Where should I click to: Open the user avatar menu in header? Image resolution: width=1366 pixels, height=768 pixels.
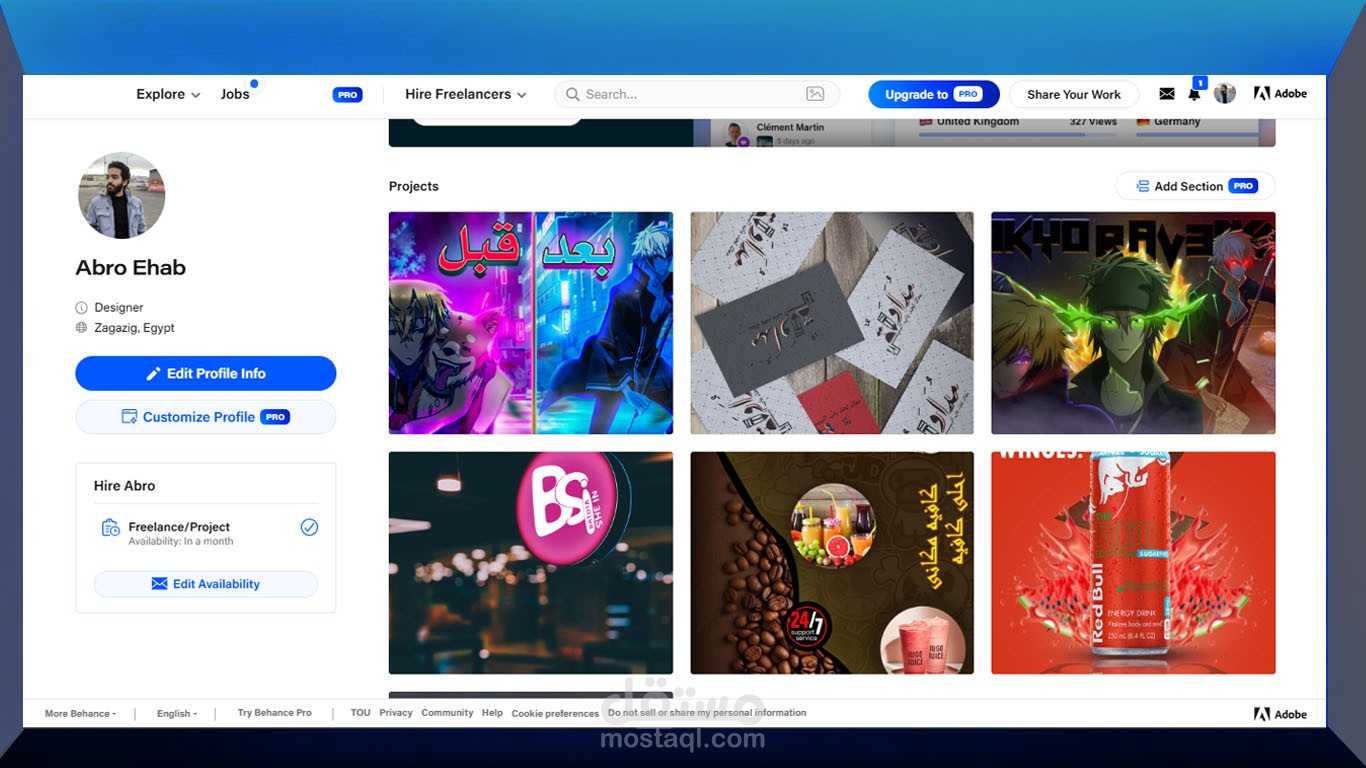[1225, 94]
